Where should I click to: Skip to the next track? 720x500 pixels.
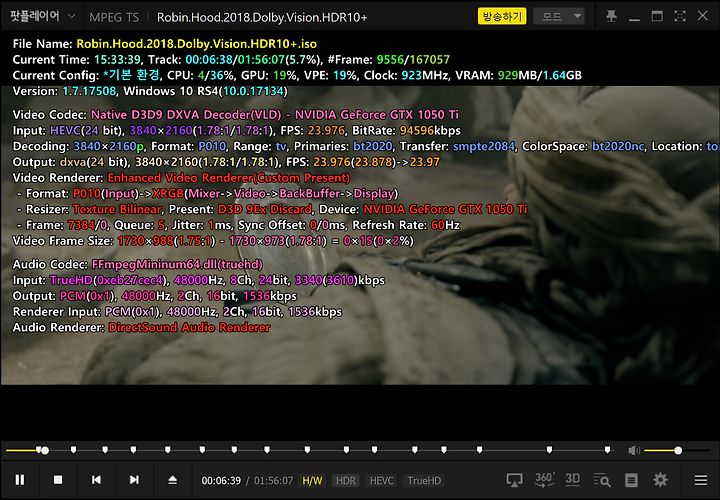click(x=134, y=480)
